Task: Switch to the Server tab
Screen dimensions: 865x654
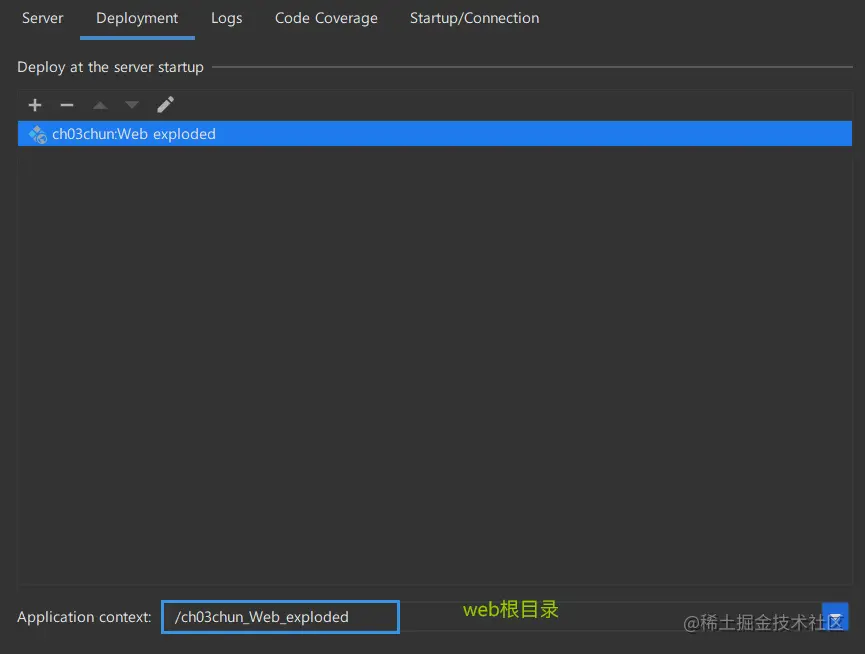Action: coord(42,18)
